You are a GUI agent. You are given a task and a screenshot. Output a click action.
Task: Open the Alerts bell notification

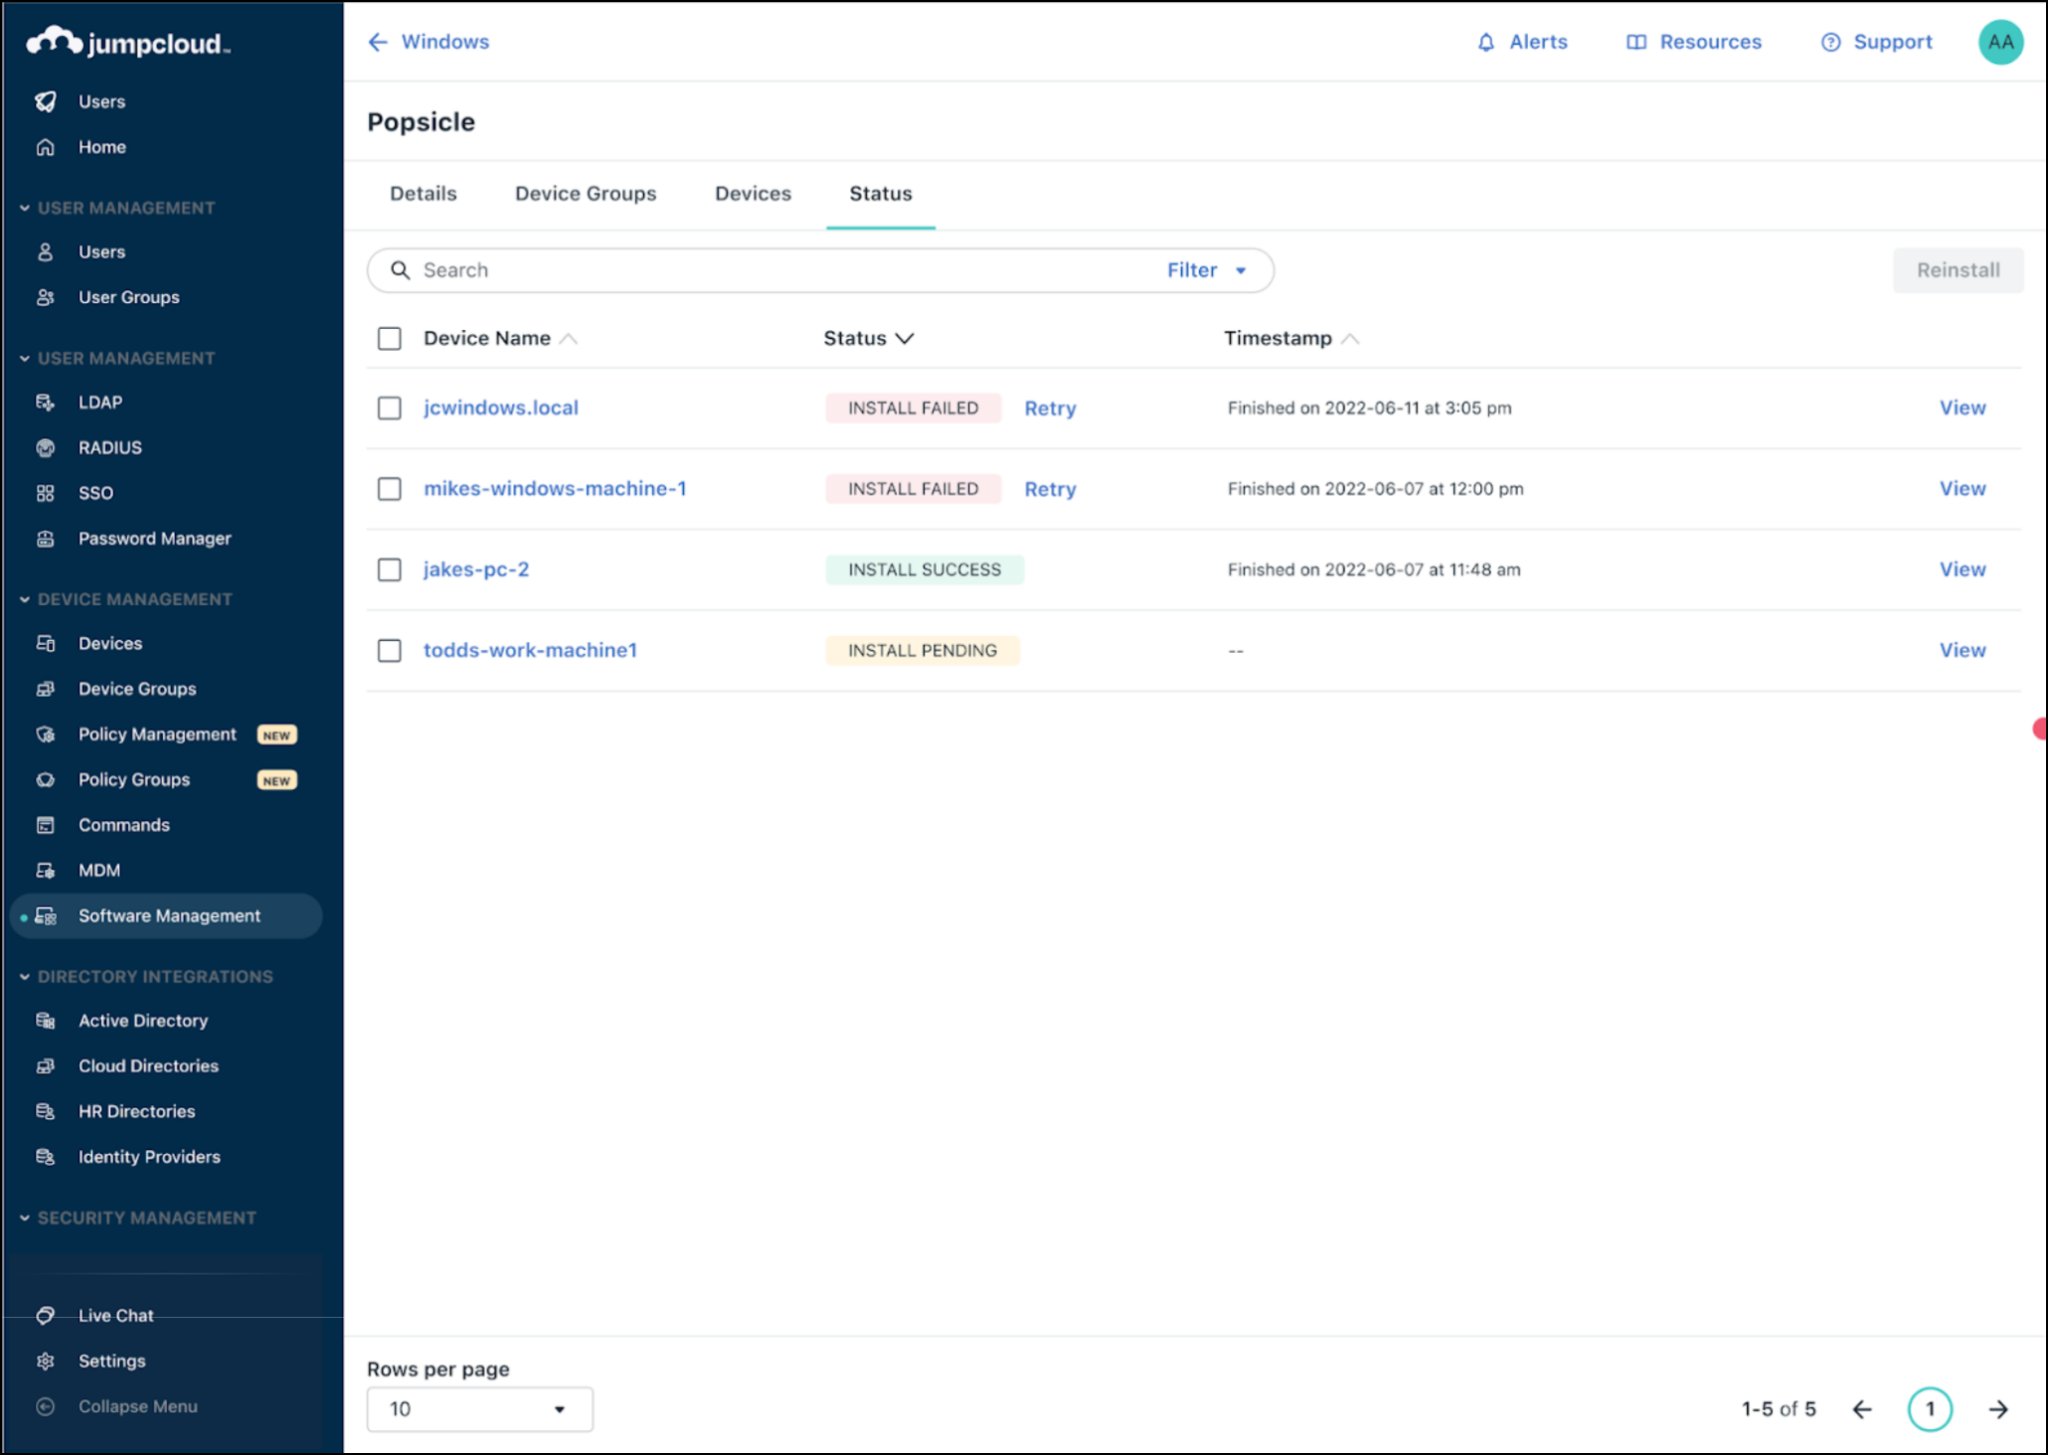coord(1522,42)
